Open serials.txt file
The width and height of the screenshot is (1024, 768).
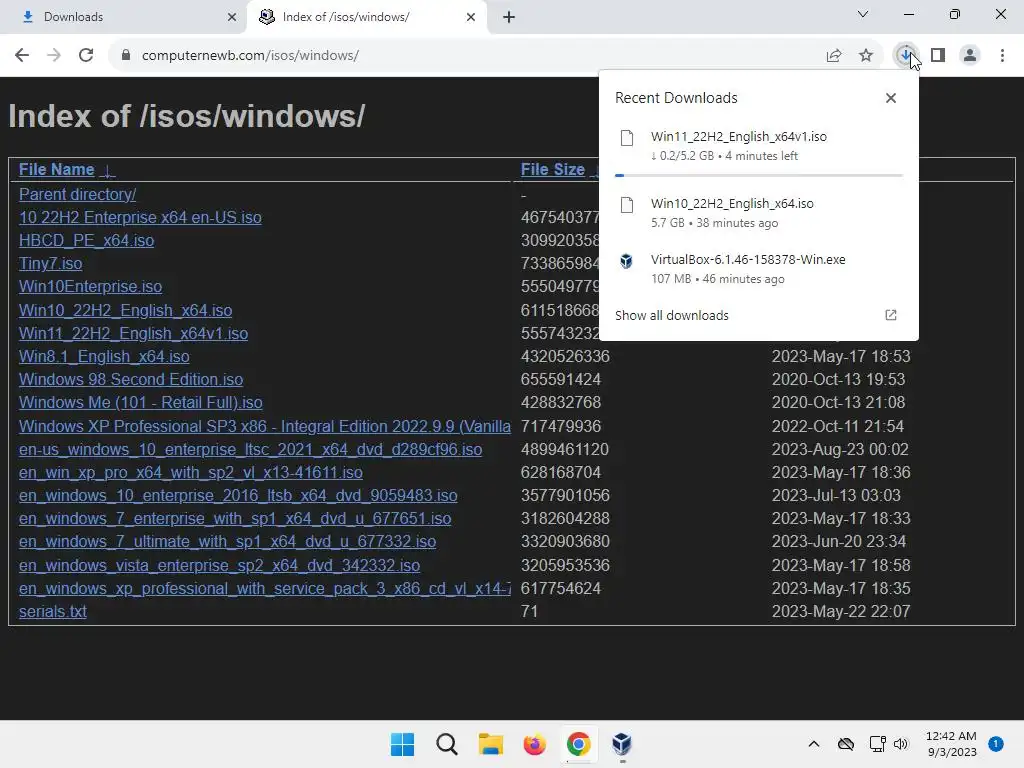(x=52, y=612)
